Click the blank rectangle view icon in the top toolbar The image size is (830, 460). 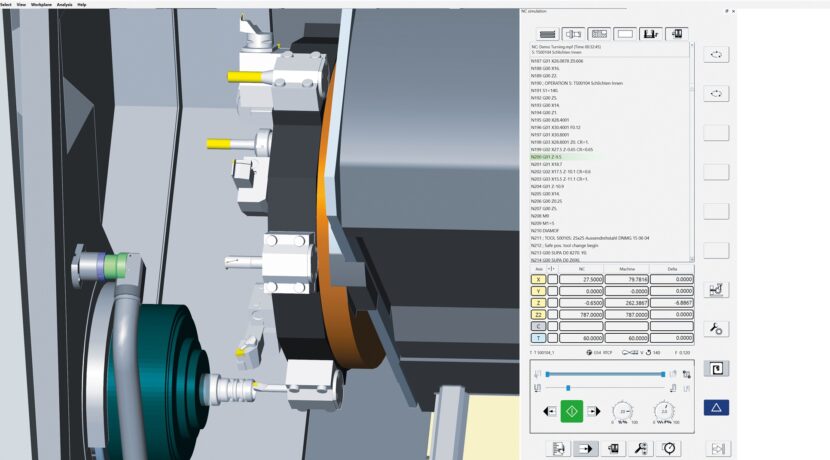click(625, 34)
